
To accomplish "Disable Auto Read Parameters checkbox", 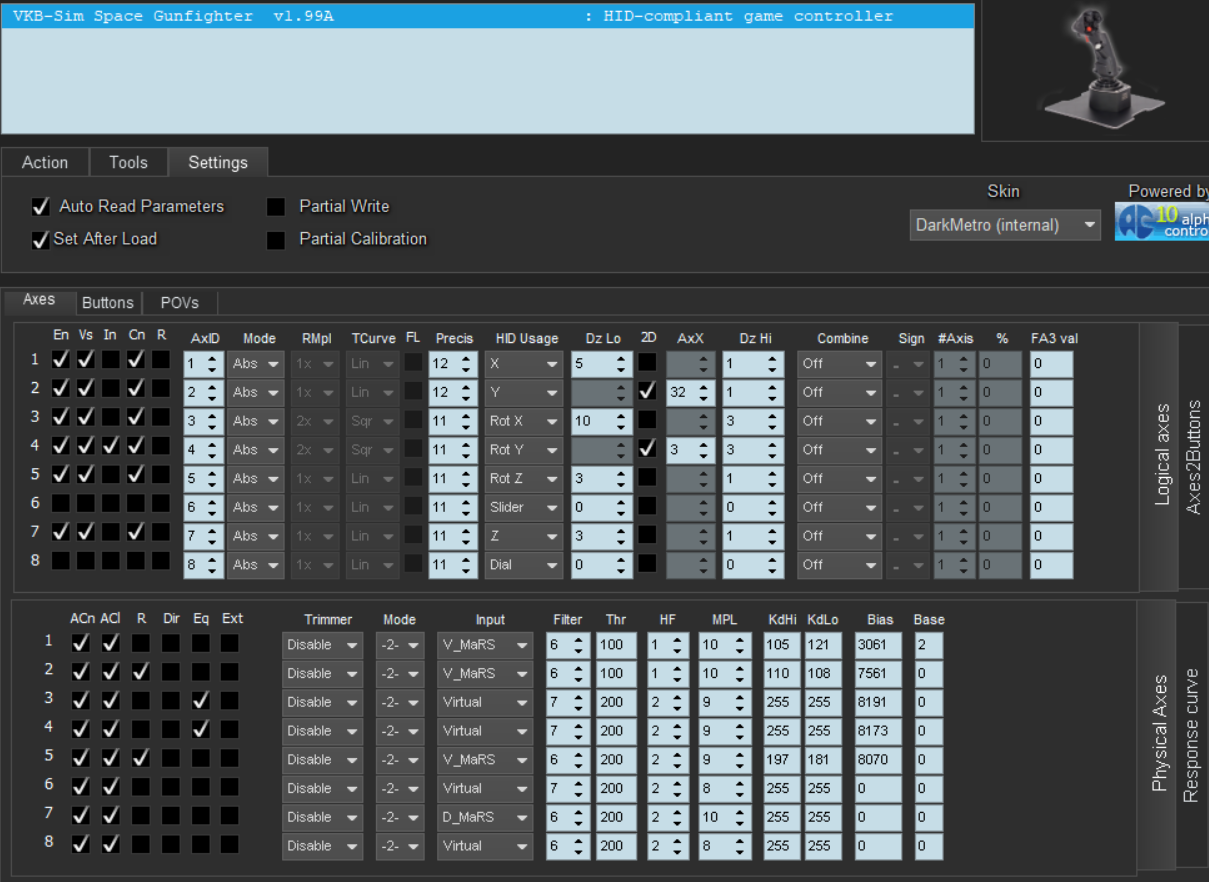I will [41, 207].
